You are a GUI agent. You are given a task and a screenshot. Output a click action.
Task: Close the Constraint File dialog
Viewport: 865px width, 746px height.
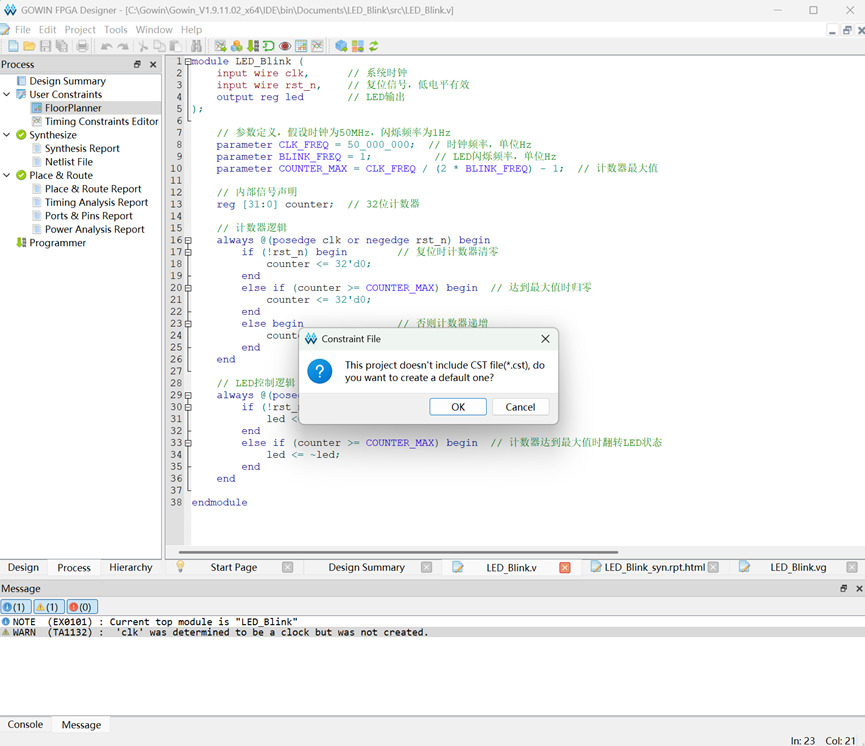pos(545,339)
